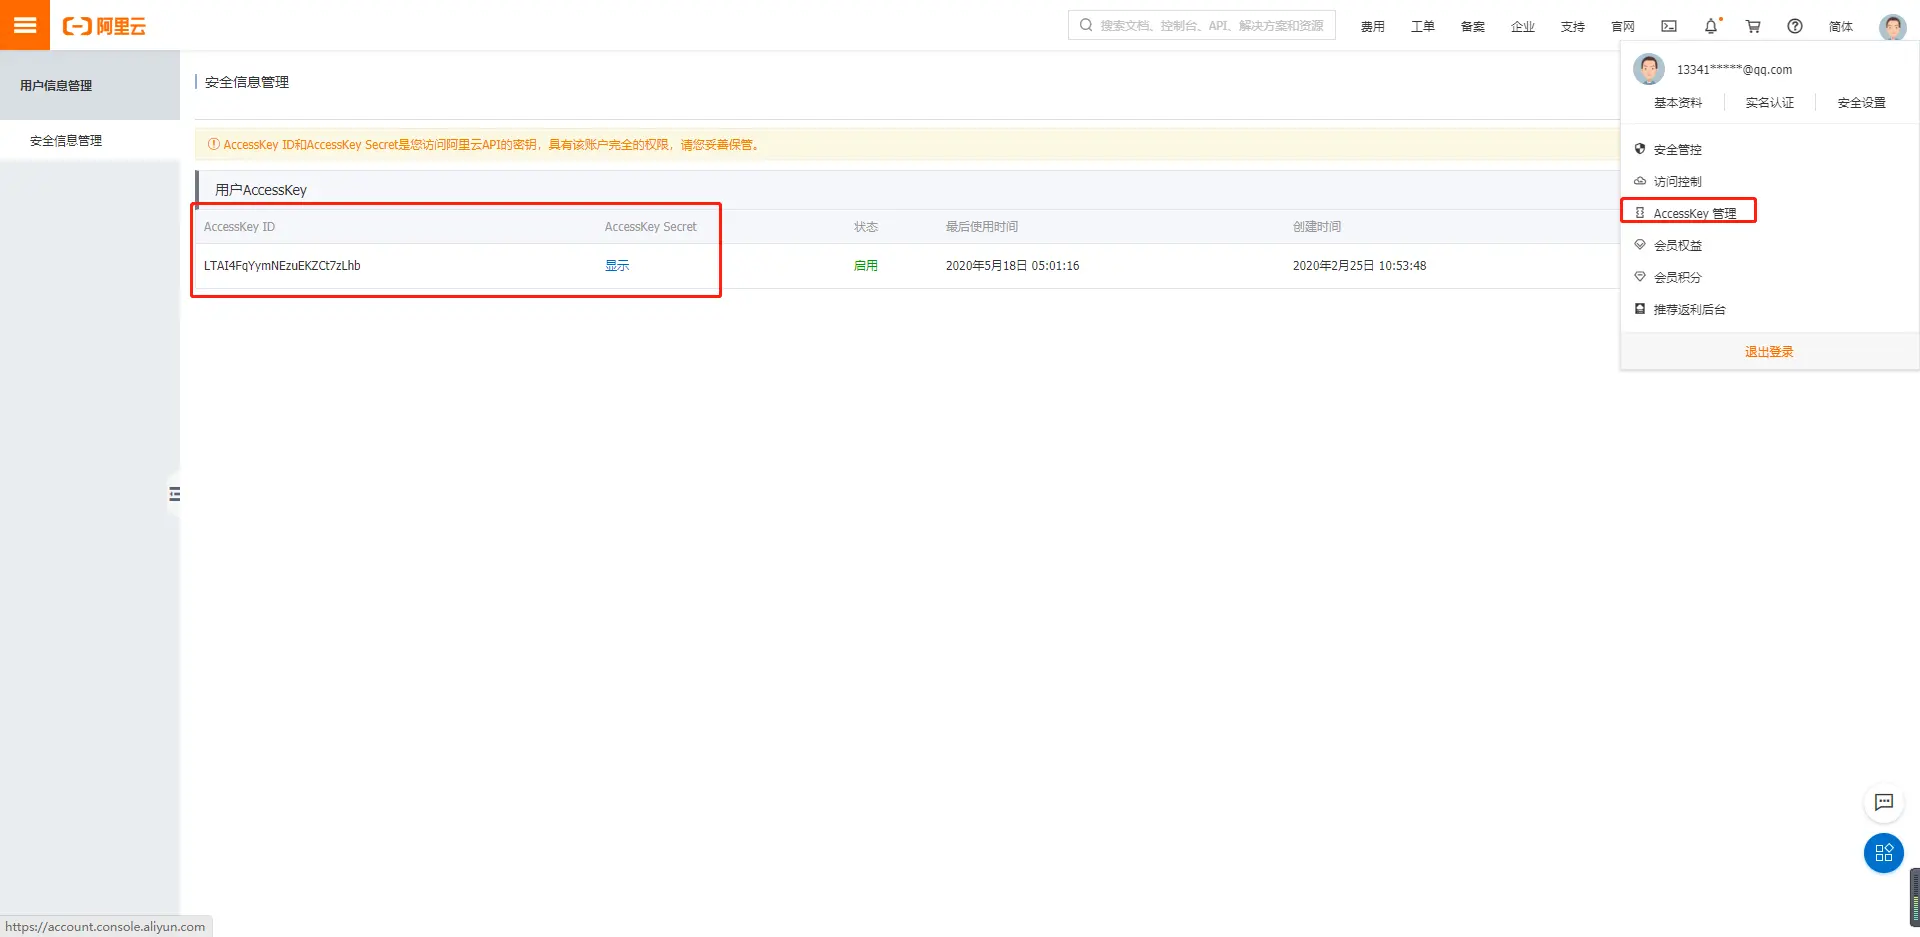The width and height of the screenshot is (1920, 937).
Task: Click the user avatar in top bar
Action: pyautogui.click(x=1892, y=26)
